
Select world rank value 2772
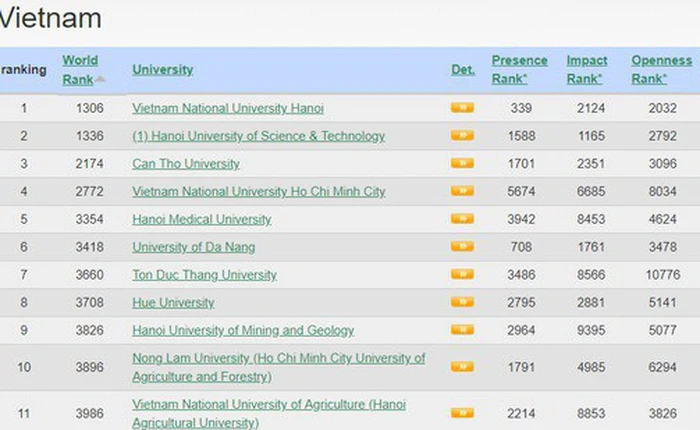point(89,192)
